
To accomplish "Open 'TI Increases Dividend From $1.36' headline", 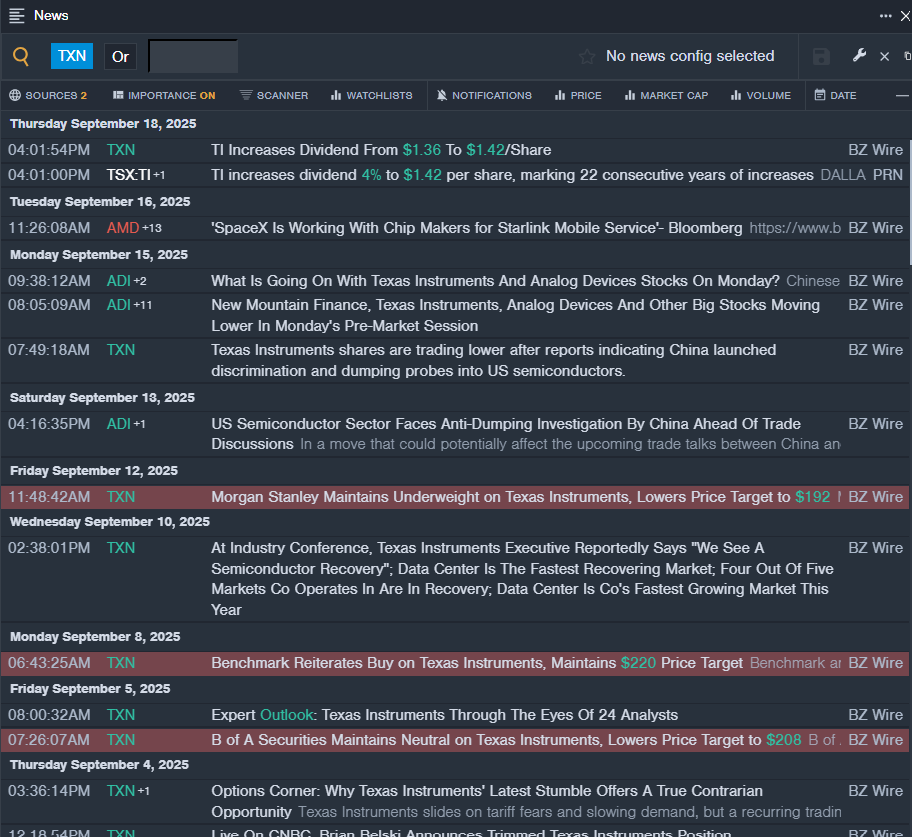I will pos(381,150).
